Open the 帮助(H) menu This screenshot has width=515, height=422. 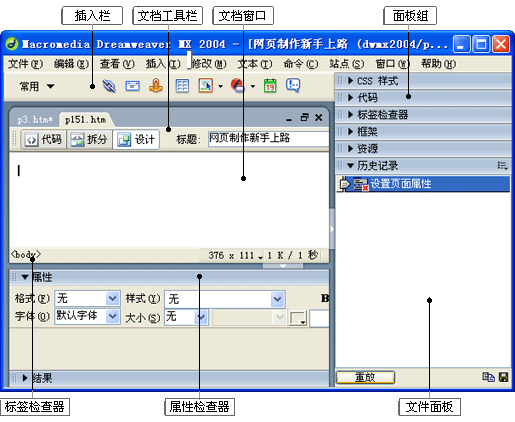pos(438,64)
